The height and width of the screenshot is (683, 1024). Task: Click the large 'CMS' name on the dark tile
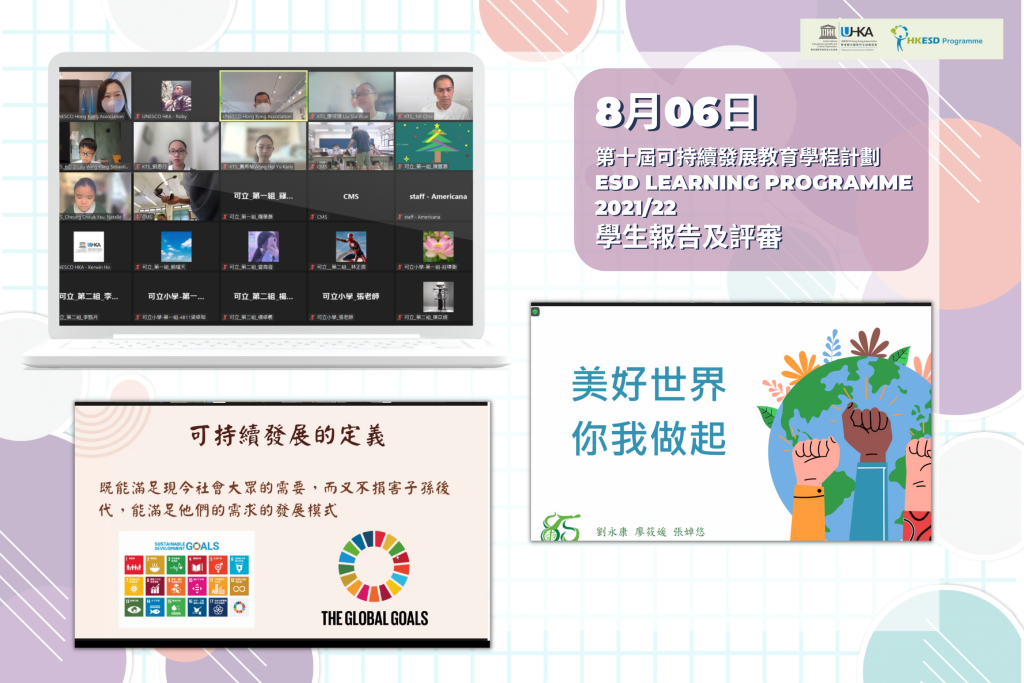351,196
